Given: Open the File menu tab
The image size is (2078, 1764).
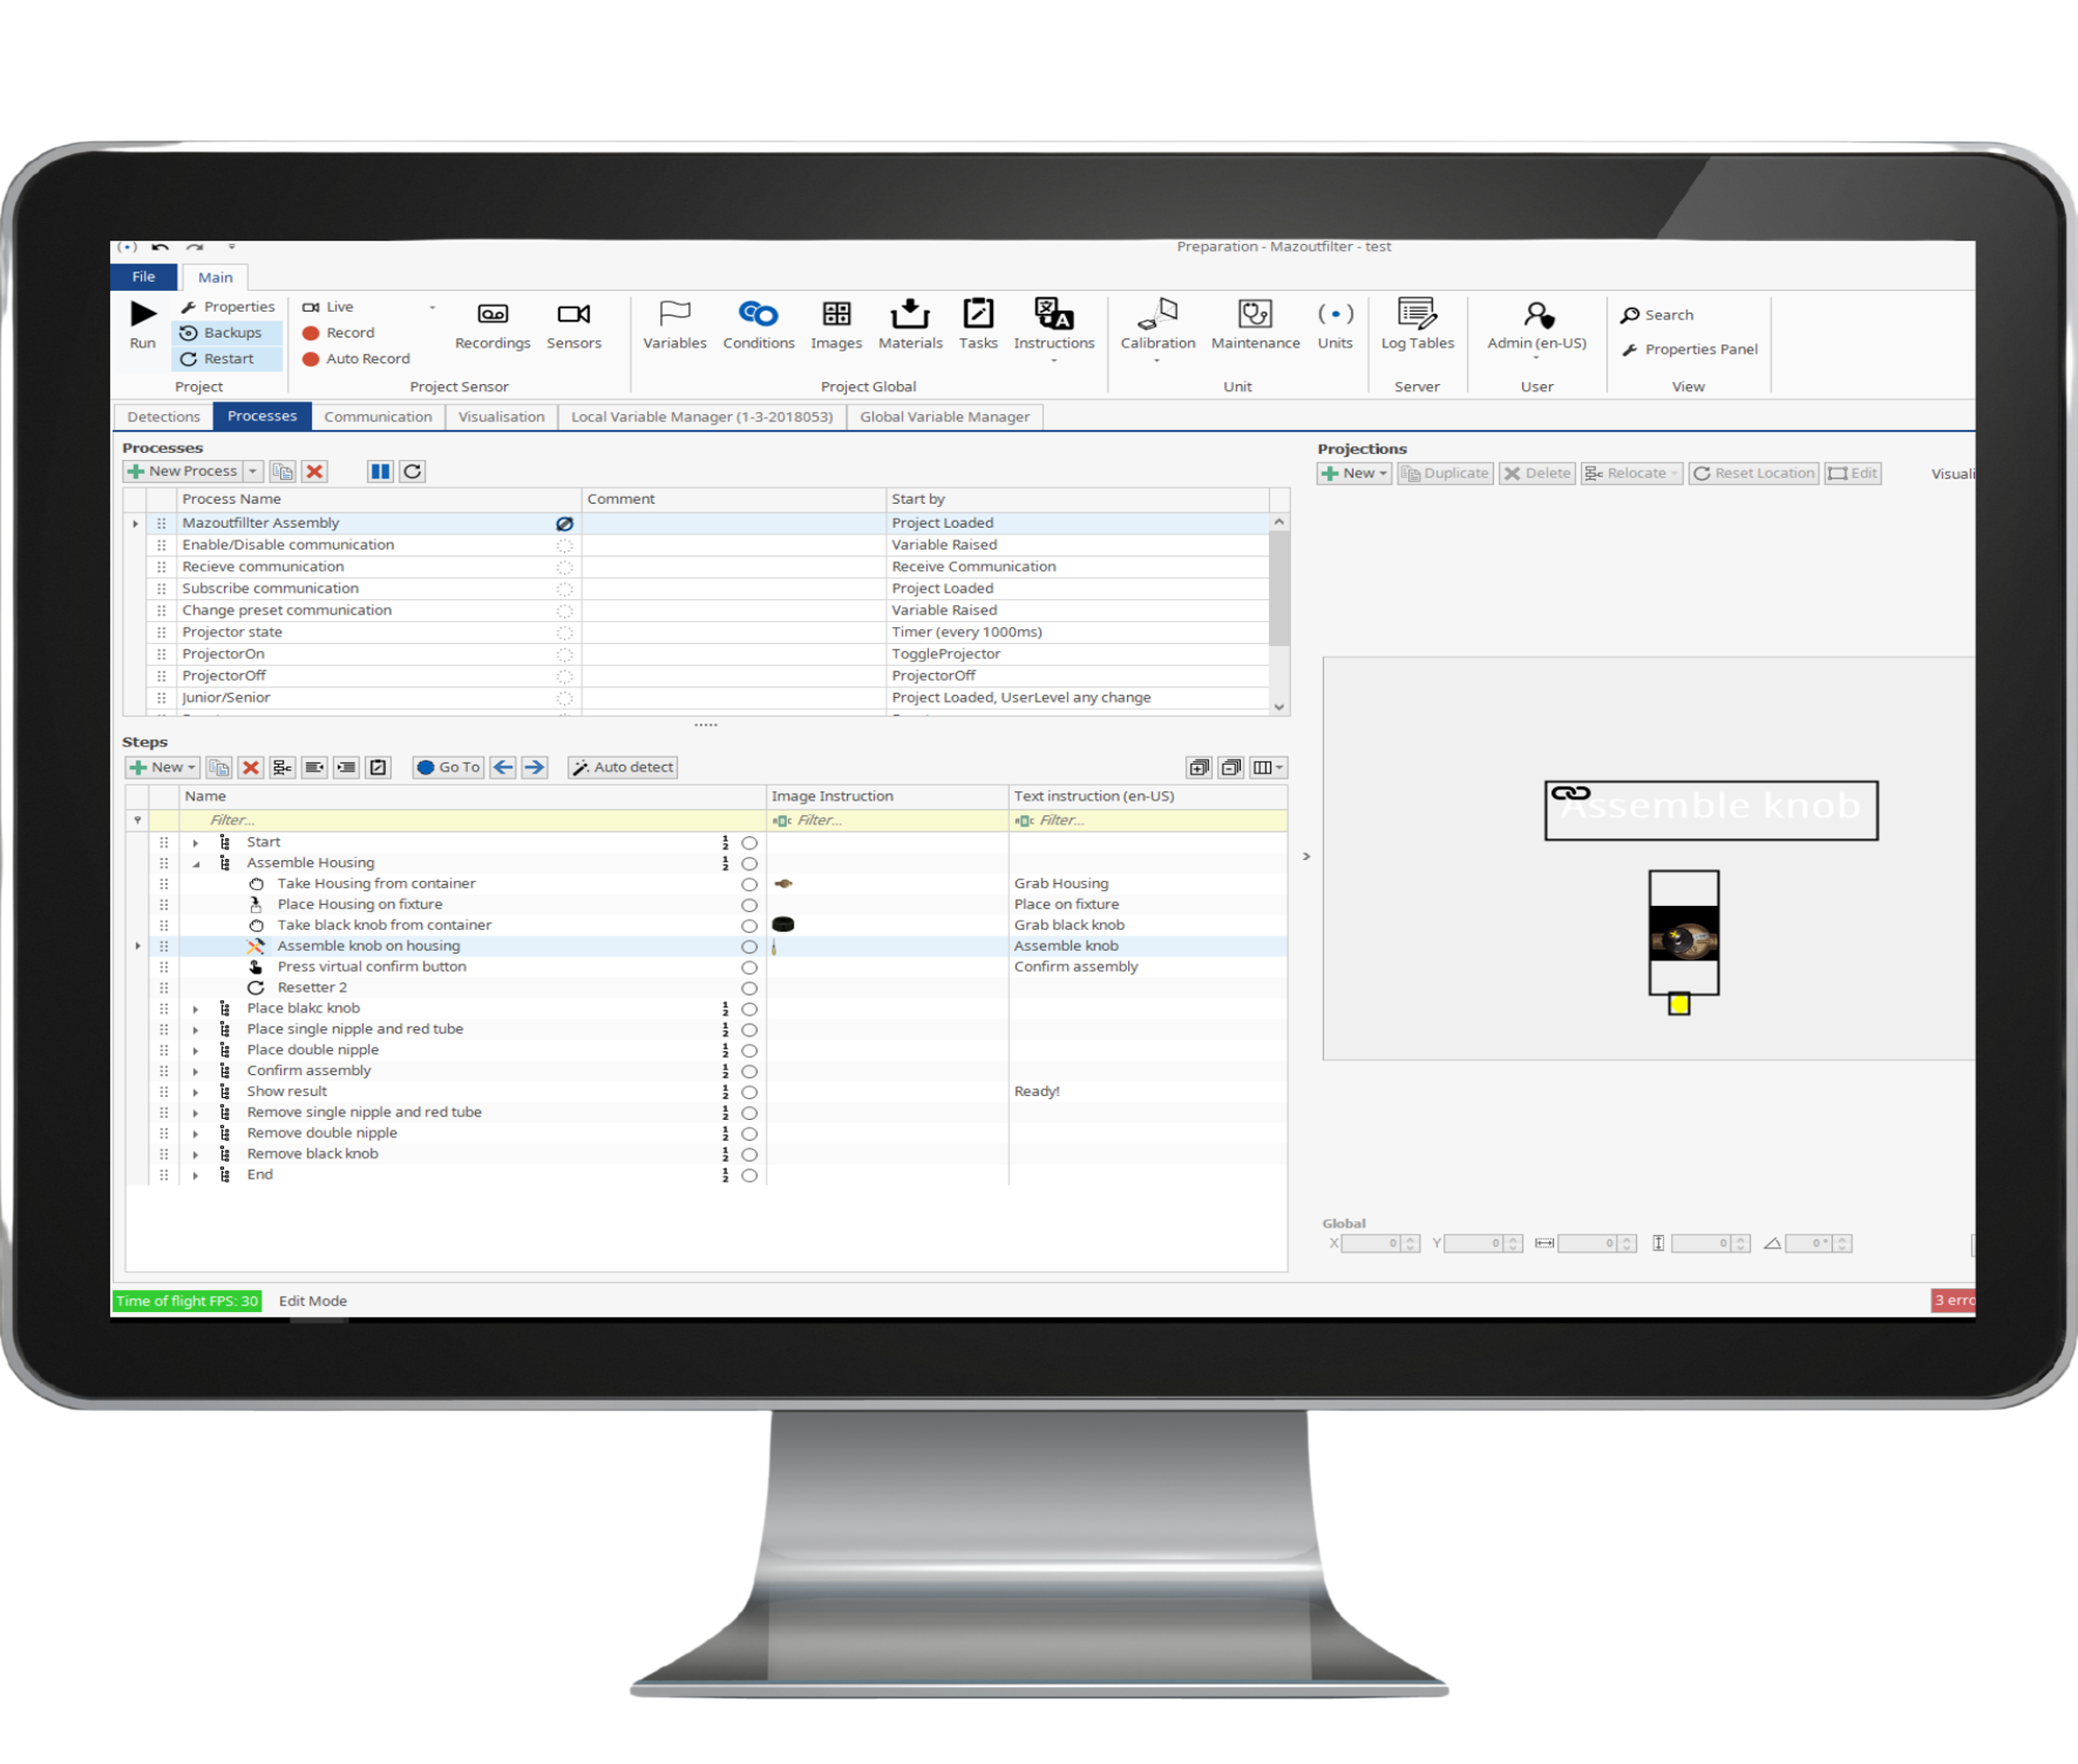Looking at the screenshot, I should tap(144, 277).
